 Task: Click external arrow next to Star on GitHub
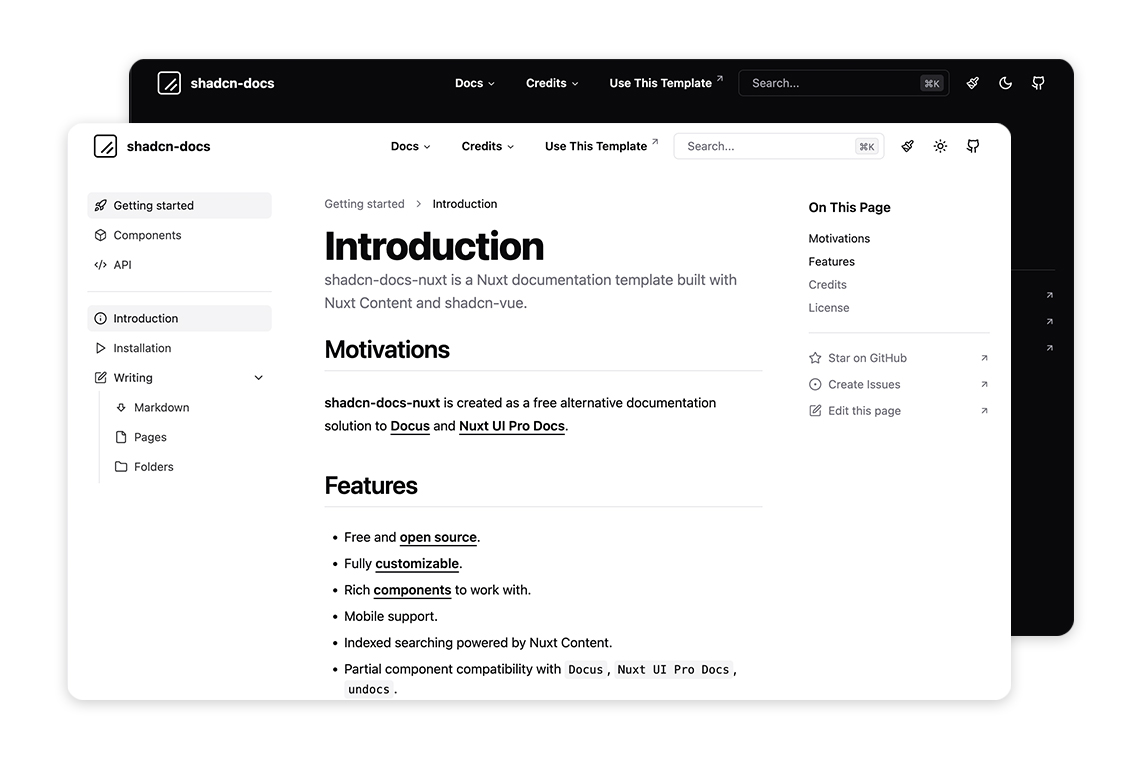[984, 357]
